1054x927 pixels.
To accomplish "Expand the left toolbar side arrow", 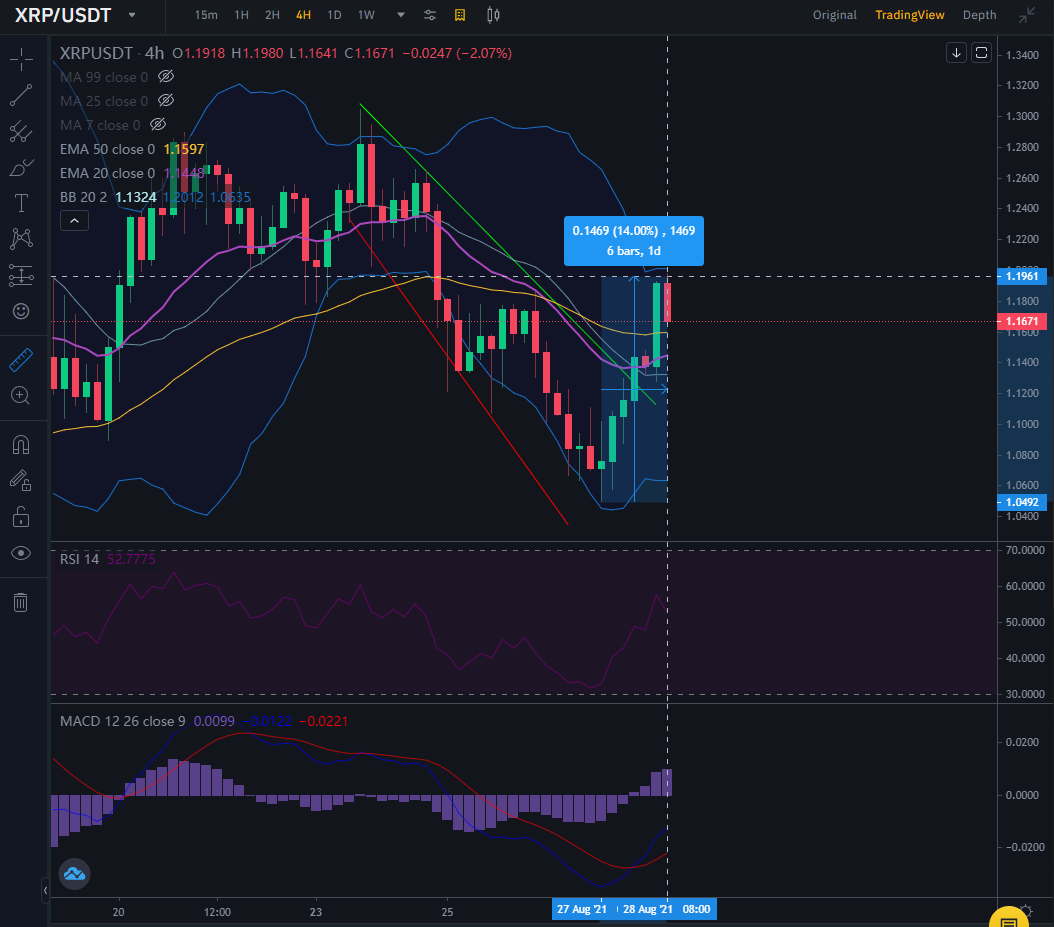I will (x=45, y=891).
